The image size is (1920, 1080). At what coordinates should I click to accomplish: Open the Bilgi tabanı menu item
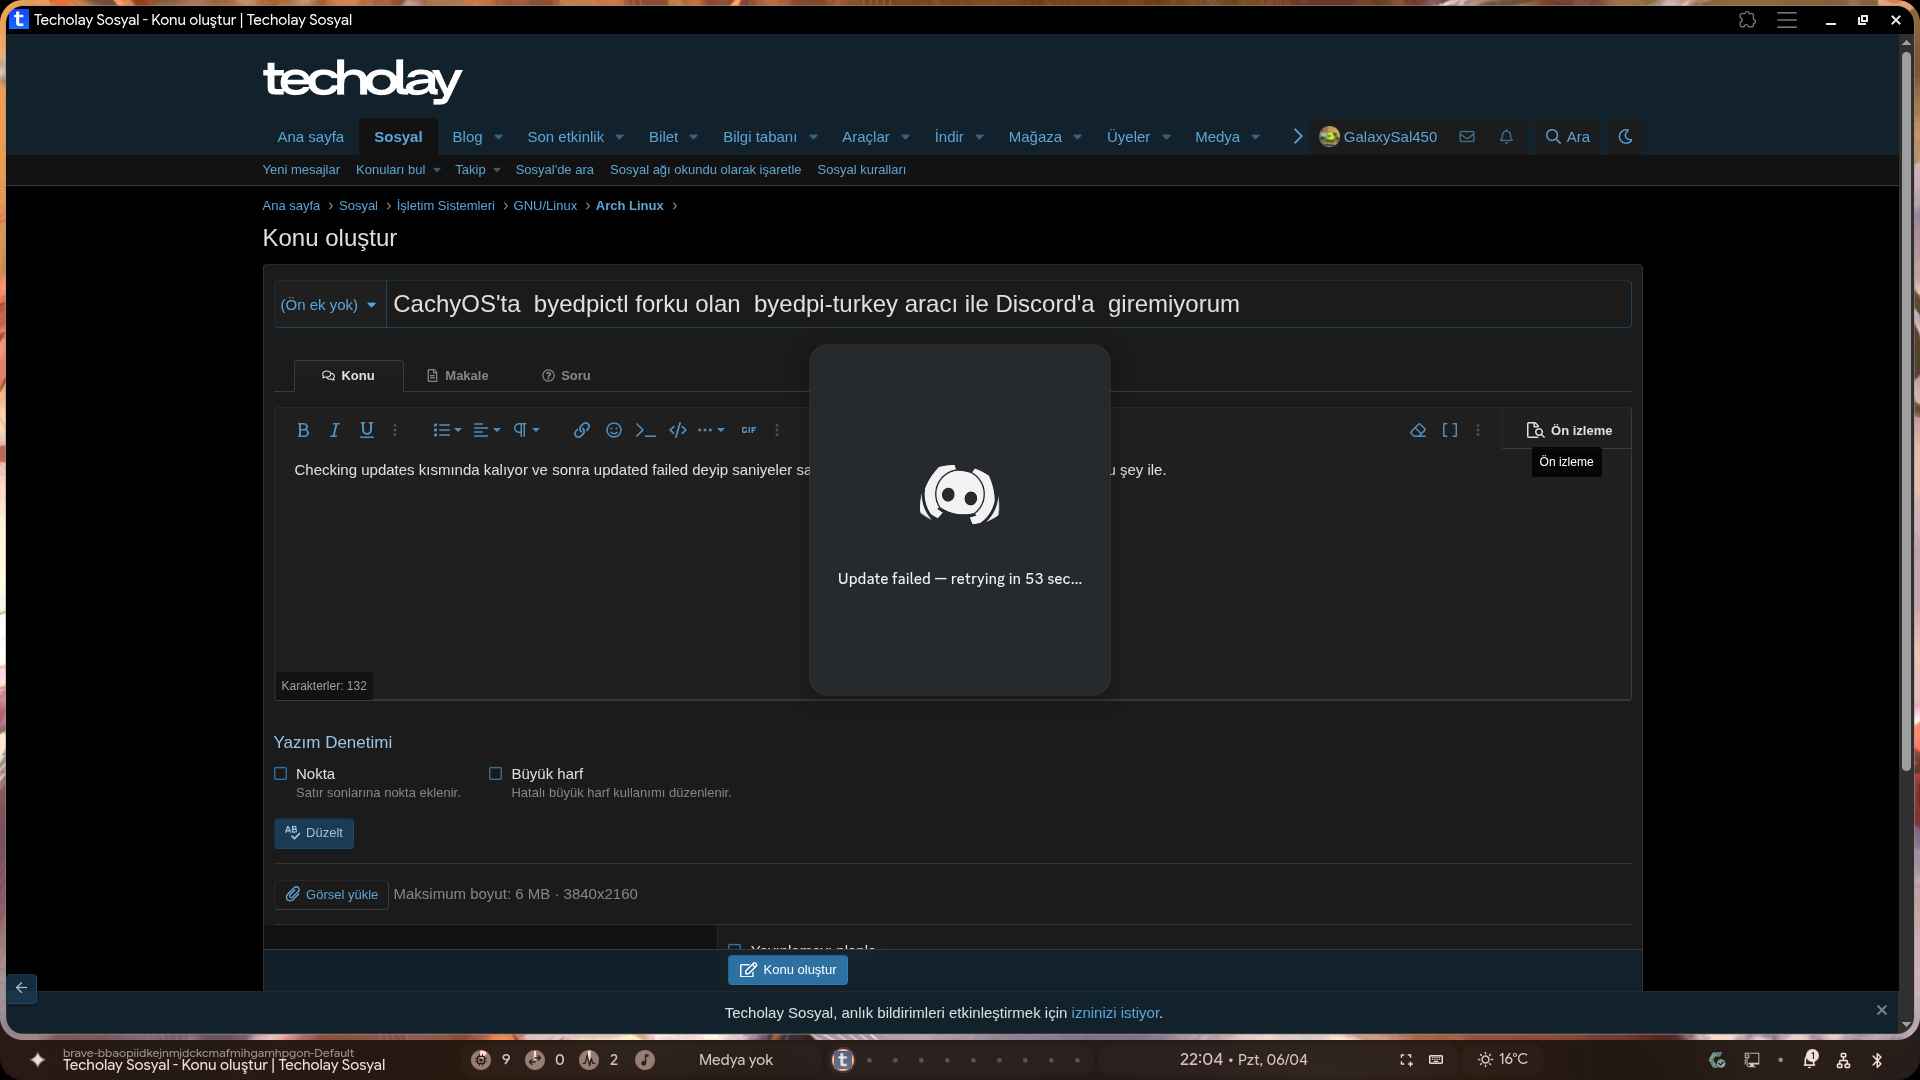760,137
